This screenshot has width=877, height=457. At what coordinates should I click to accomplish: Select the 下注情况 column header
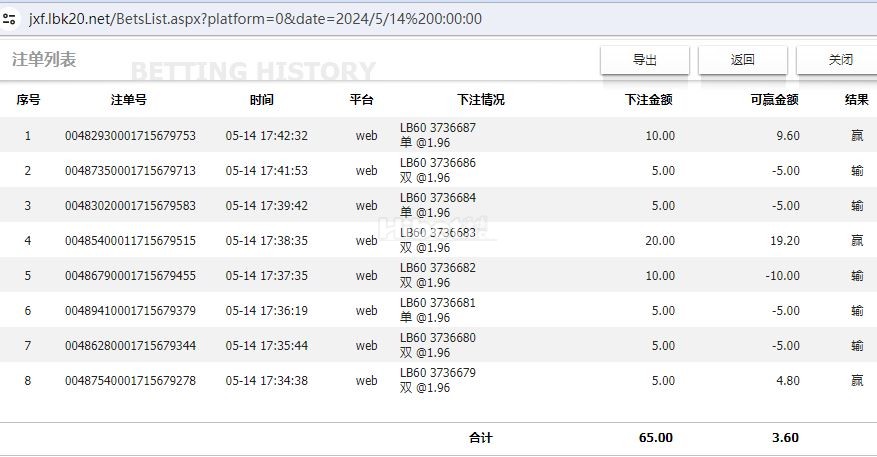point(481,100)
